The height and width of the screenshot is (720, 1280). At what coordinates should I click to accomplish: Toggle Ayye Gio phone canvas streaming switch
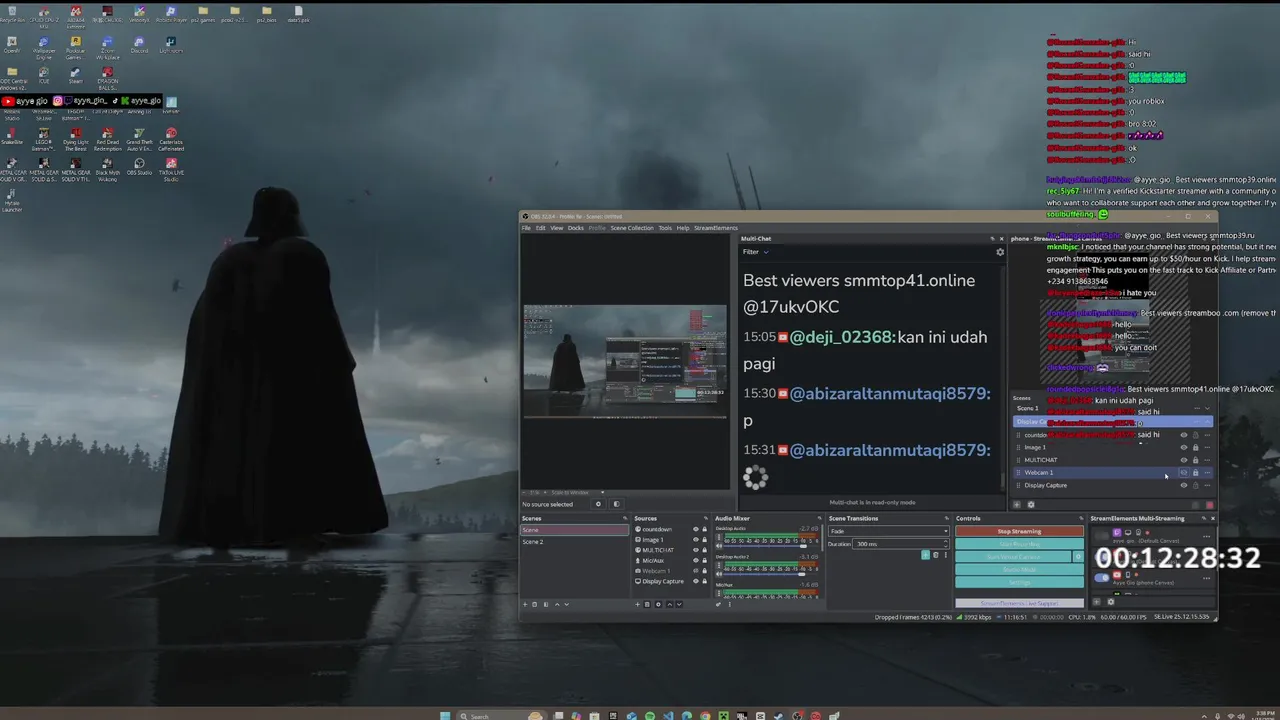pos(1102,577)
